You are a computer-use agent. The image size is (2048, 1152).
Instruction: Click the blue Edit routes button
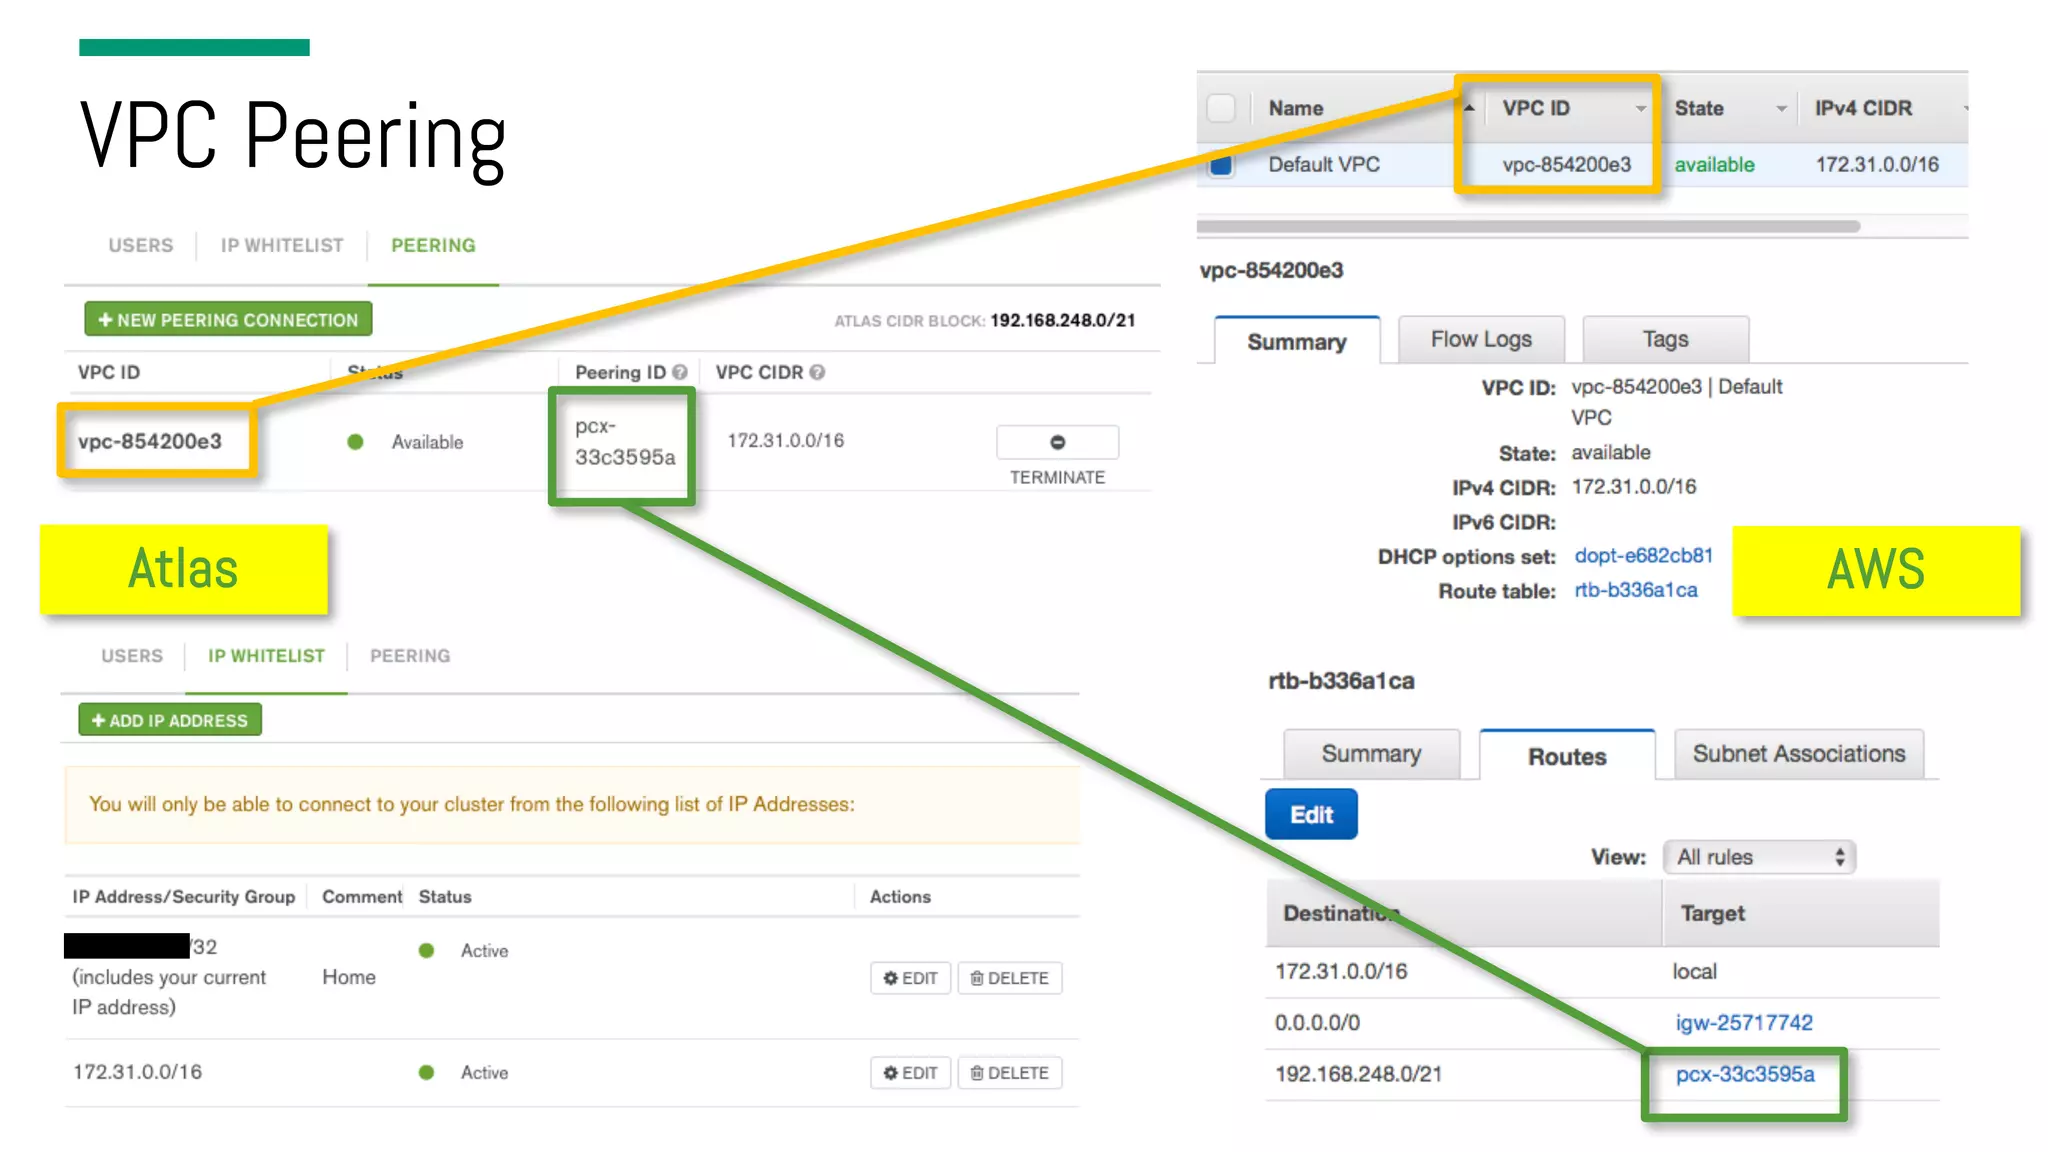click(1311, 814)
